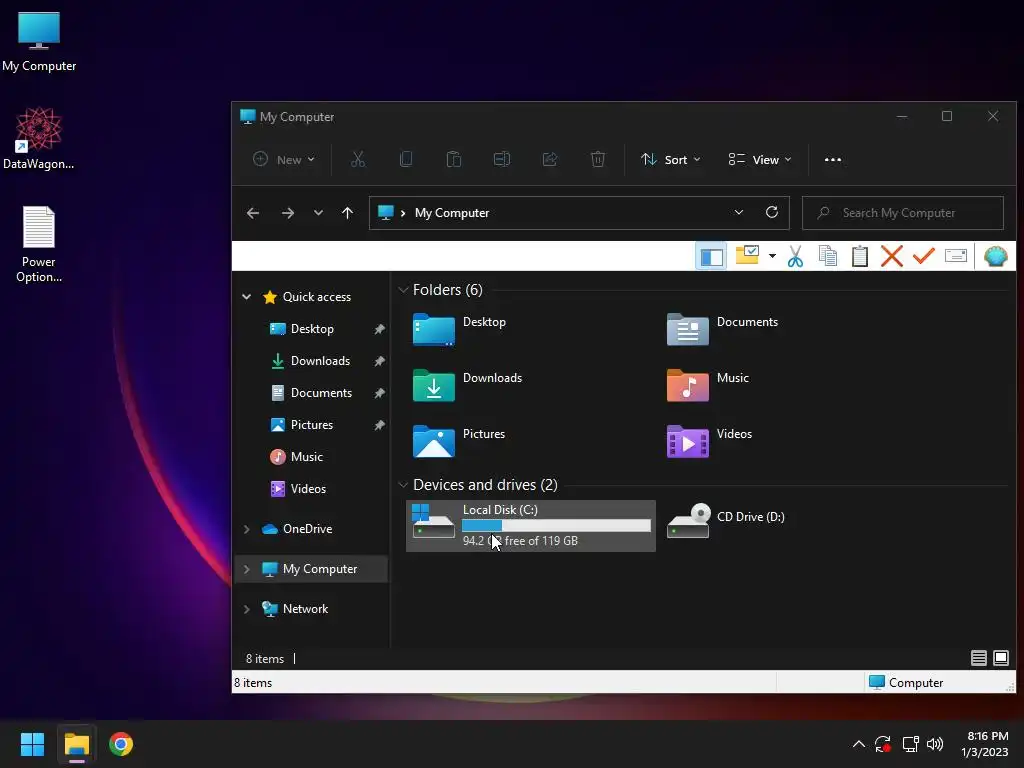Go back with the left arrow button

click(x=253, y=213)
